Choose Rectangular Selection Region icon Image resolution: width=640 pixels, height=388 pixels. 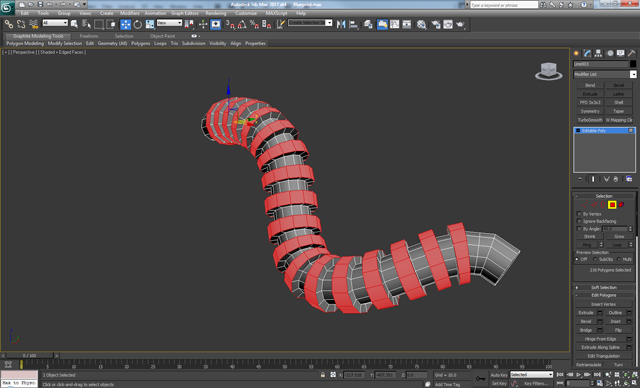(98, 24)
